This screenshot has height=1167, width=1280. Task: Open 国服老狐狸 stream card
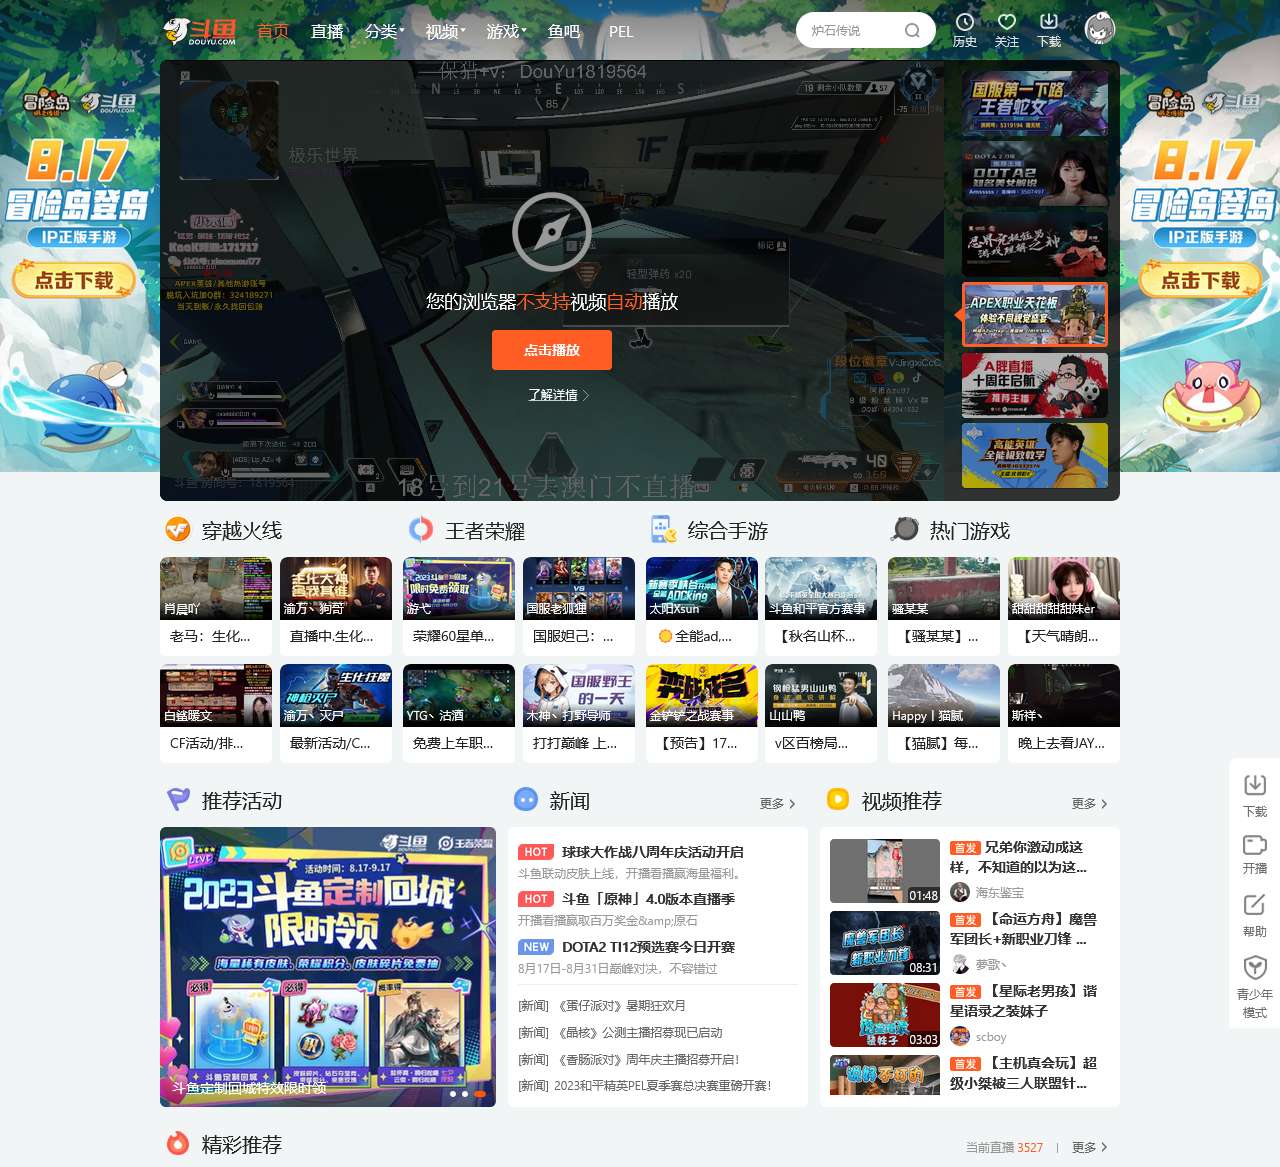point(579,606)
